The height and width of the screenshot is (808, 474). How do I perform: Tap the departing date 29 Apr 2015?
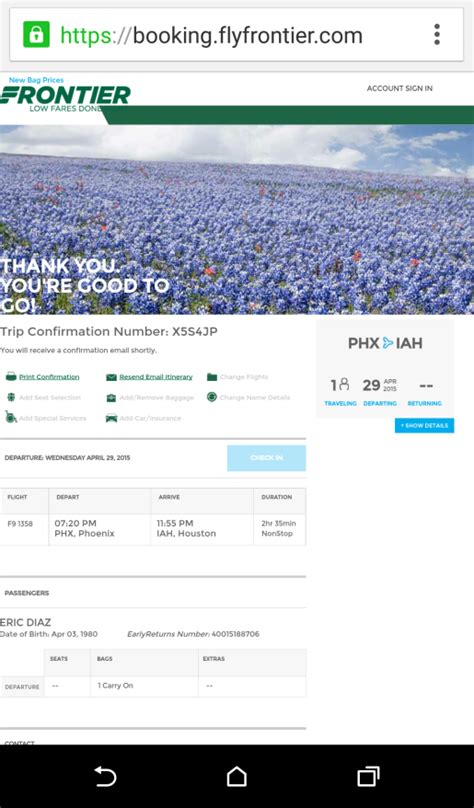tap(380, 385)
